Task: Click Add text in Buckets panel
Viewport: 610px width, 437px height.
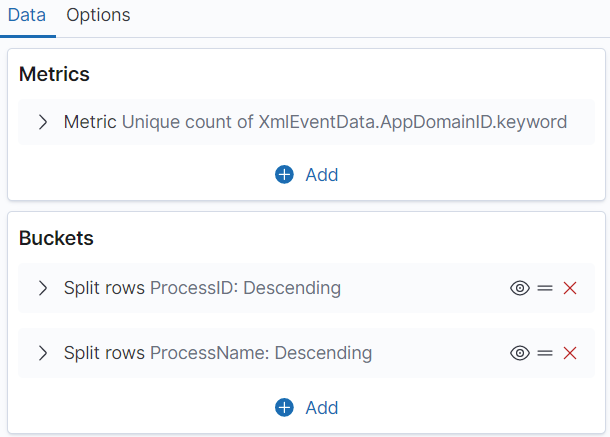Action: point(322,408)
